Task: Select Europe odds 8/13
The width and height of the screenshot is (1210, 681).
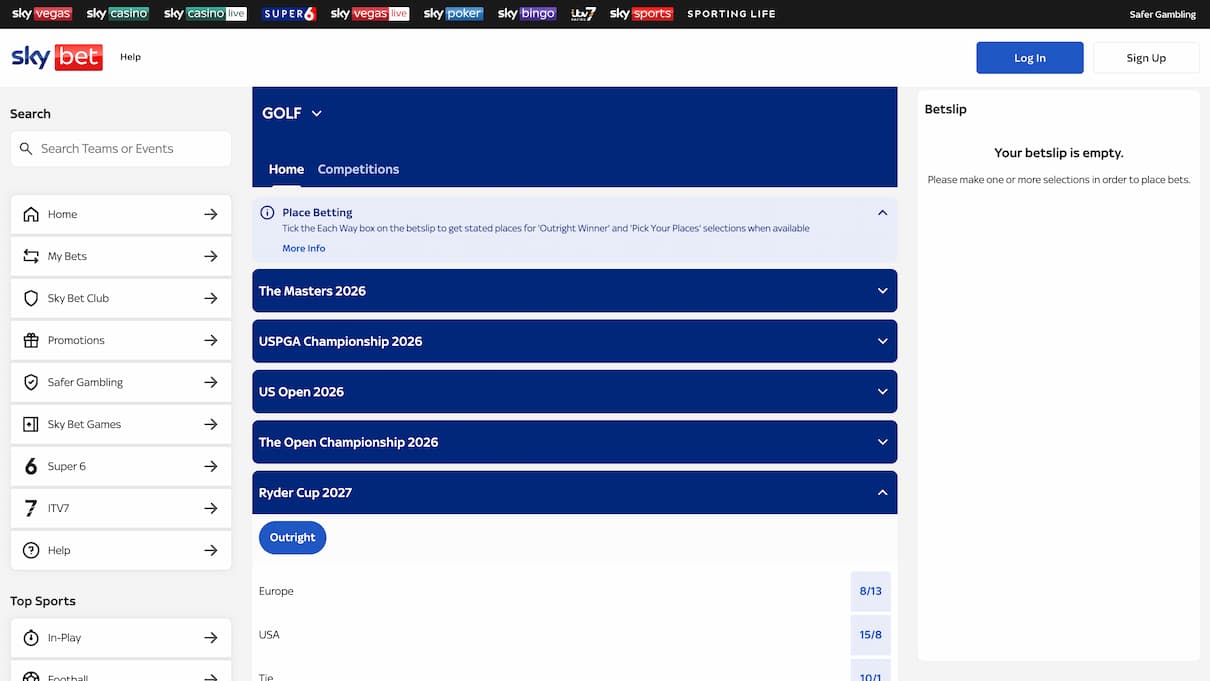Action: (x=870, y=591)
